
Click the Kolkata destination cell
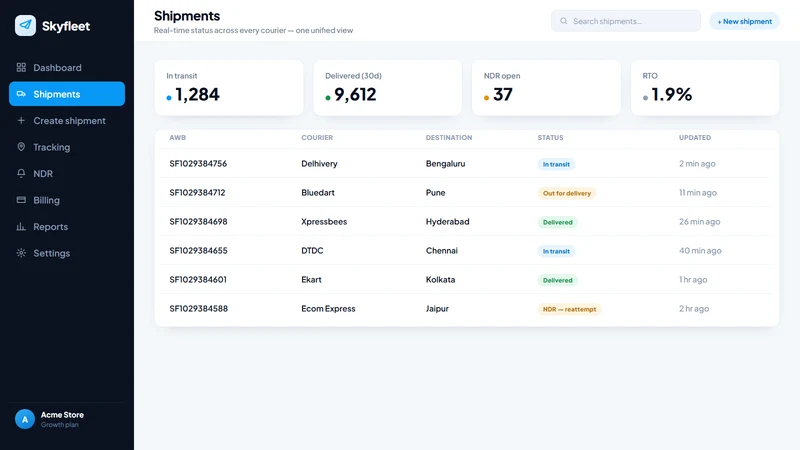pyautogui.click(x=440, y=280)
